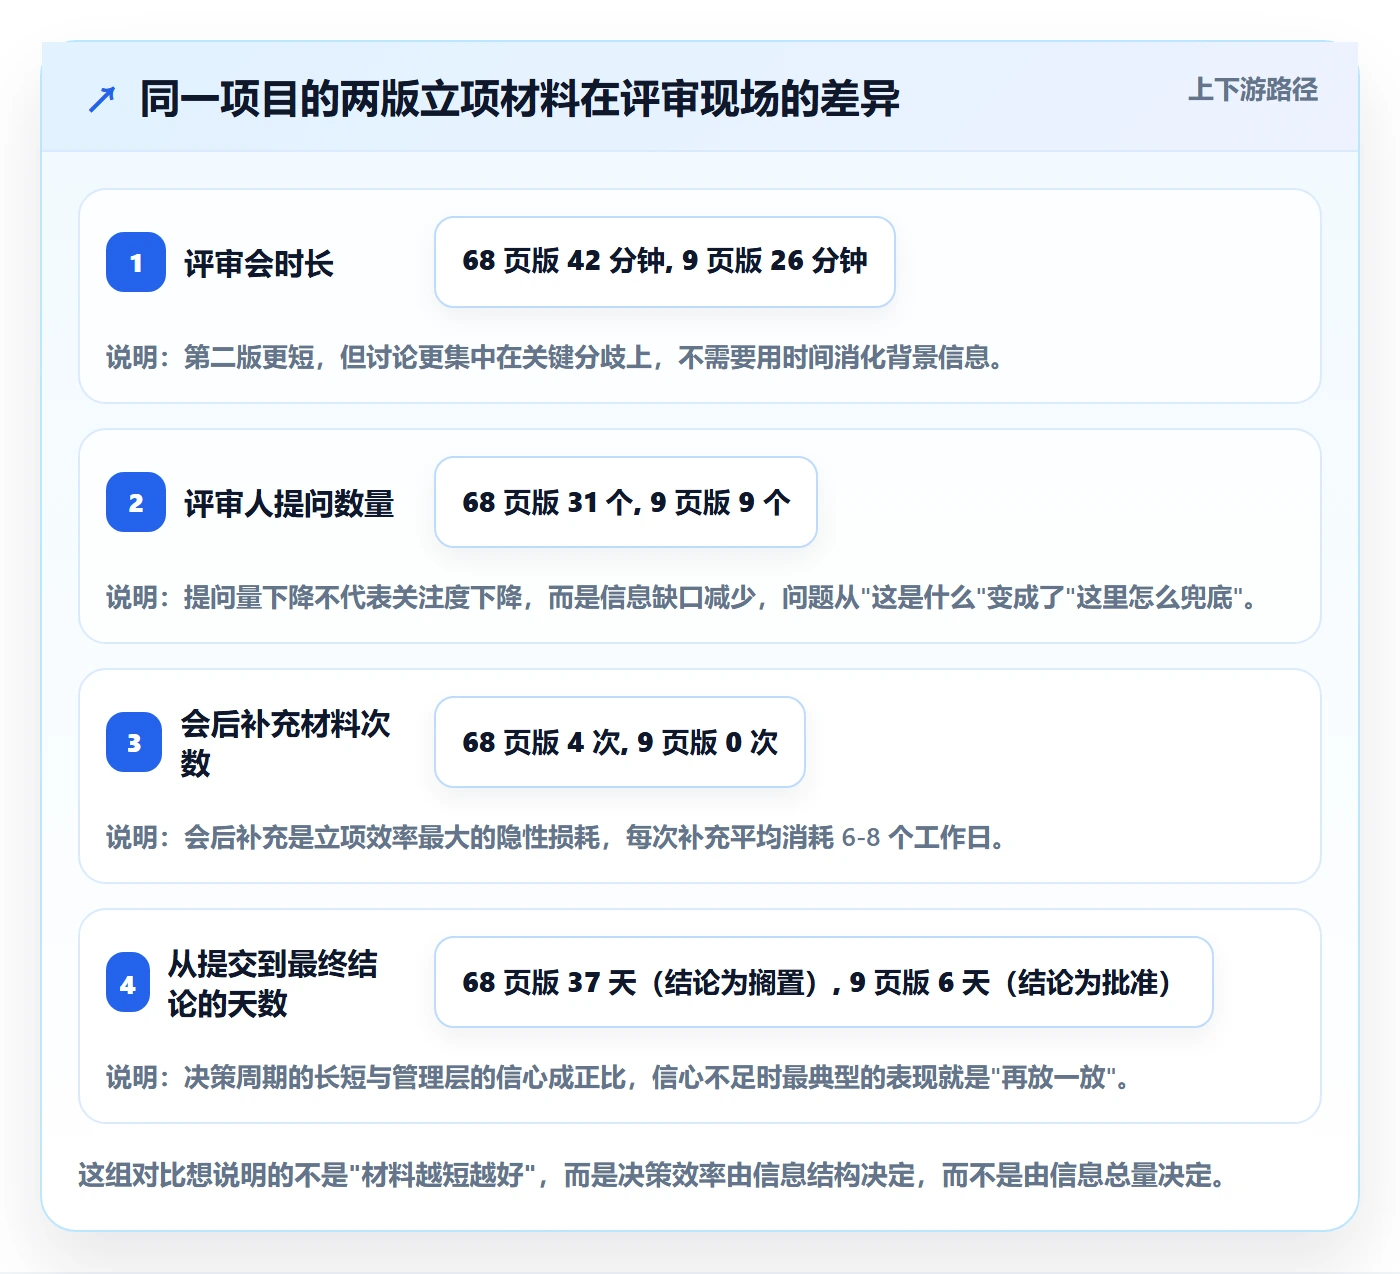
Task: Click the value box 68 页版 37 天（结论为搁置）
Action: (x=824, y=982)
